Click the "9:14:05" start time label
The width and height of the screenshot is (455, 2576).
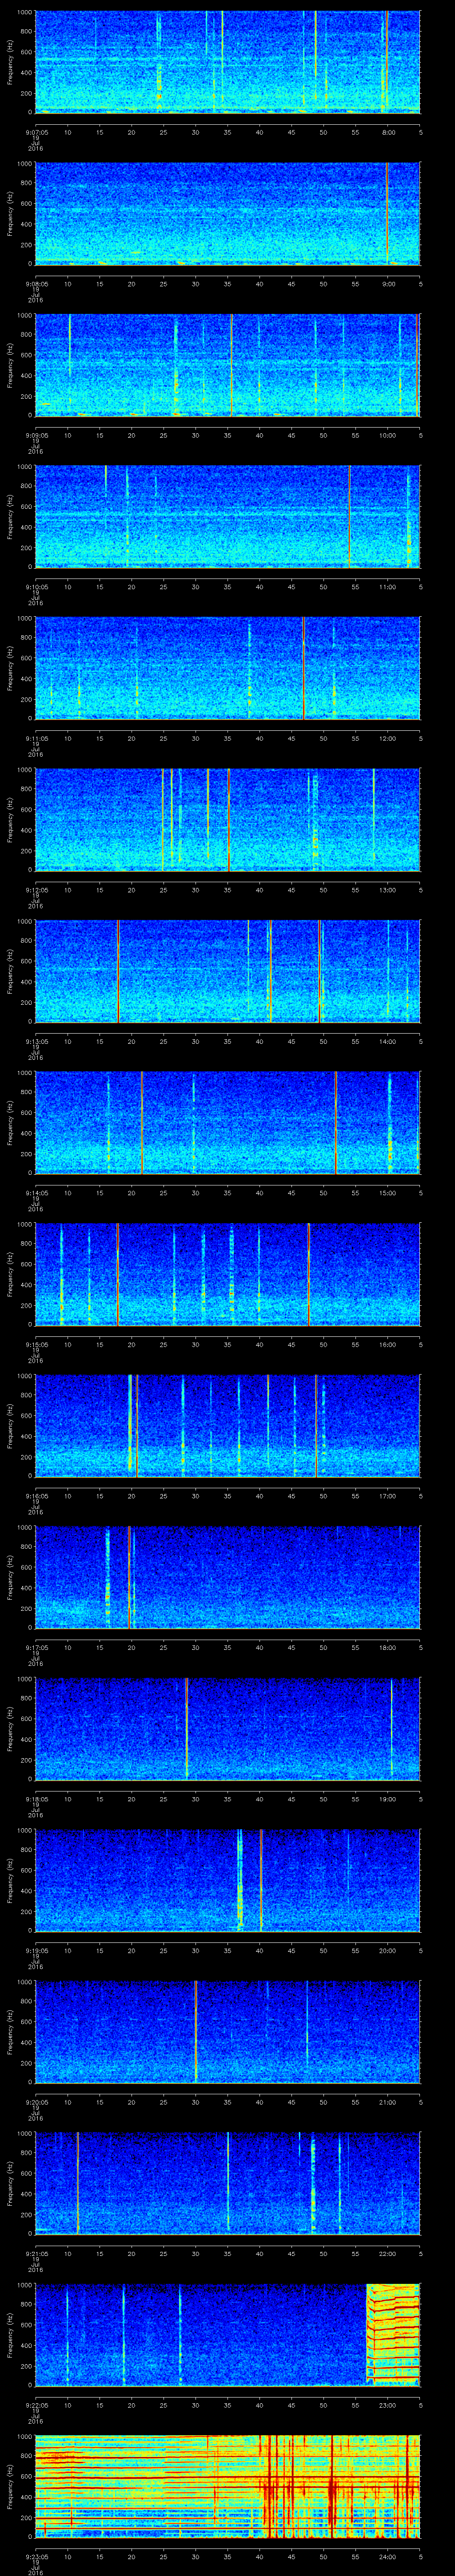tap(36, 1193)
